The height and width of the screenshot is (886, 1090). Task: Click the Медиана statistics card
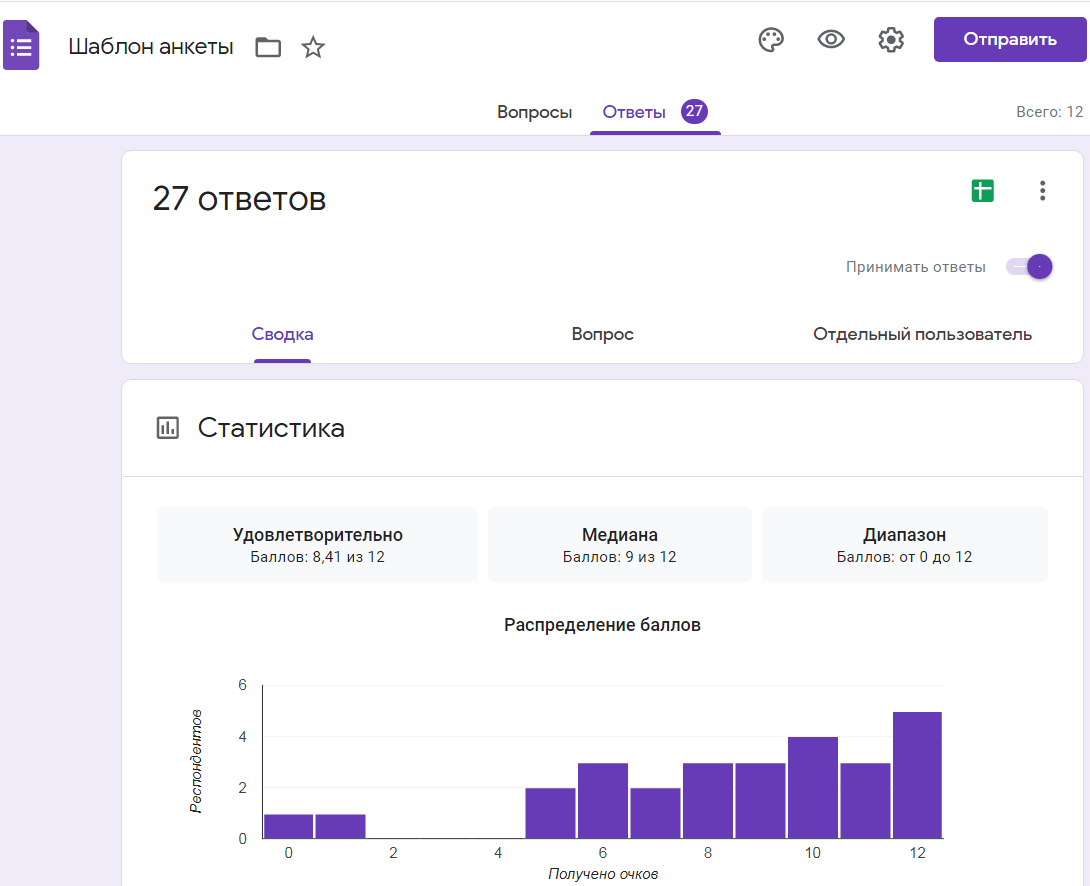pyautogui.click(x=619, y=545)
